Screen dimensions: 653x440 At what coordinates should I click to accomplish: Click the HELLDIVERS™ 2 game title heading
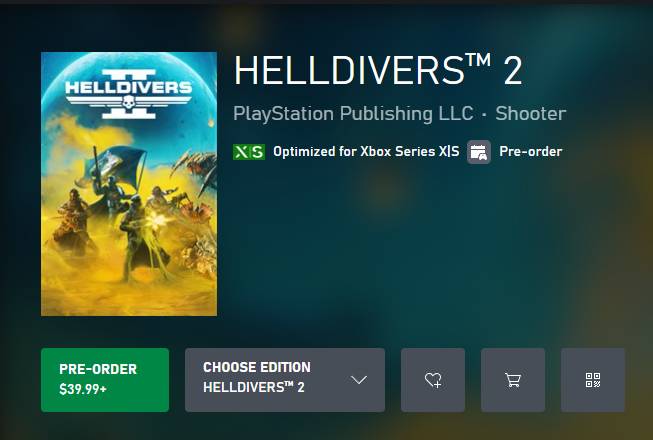pyautogui.click(x=378, y=70)
